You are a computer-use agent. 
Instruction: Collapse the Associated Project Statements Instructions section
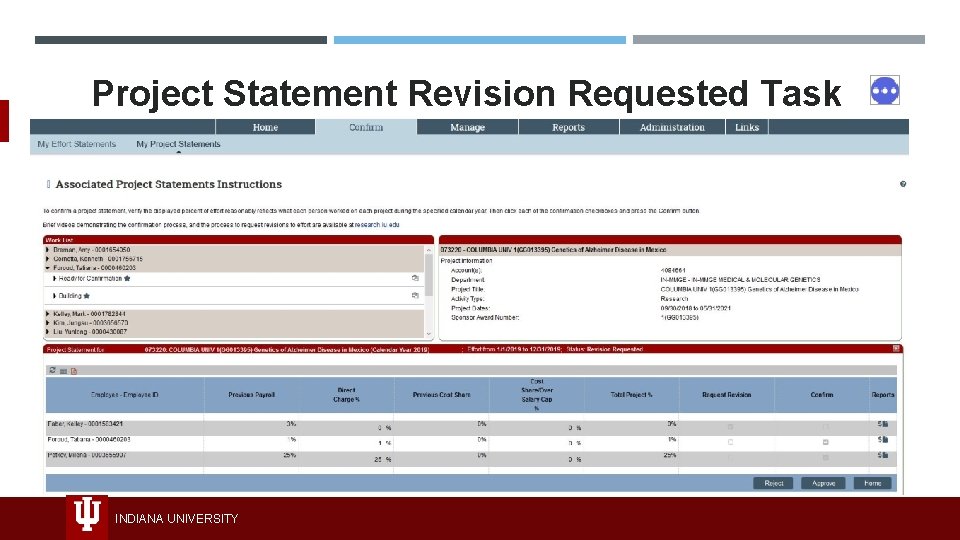48,184
